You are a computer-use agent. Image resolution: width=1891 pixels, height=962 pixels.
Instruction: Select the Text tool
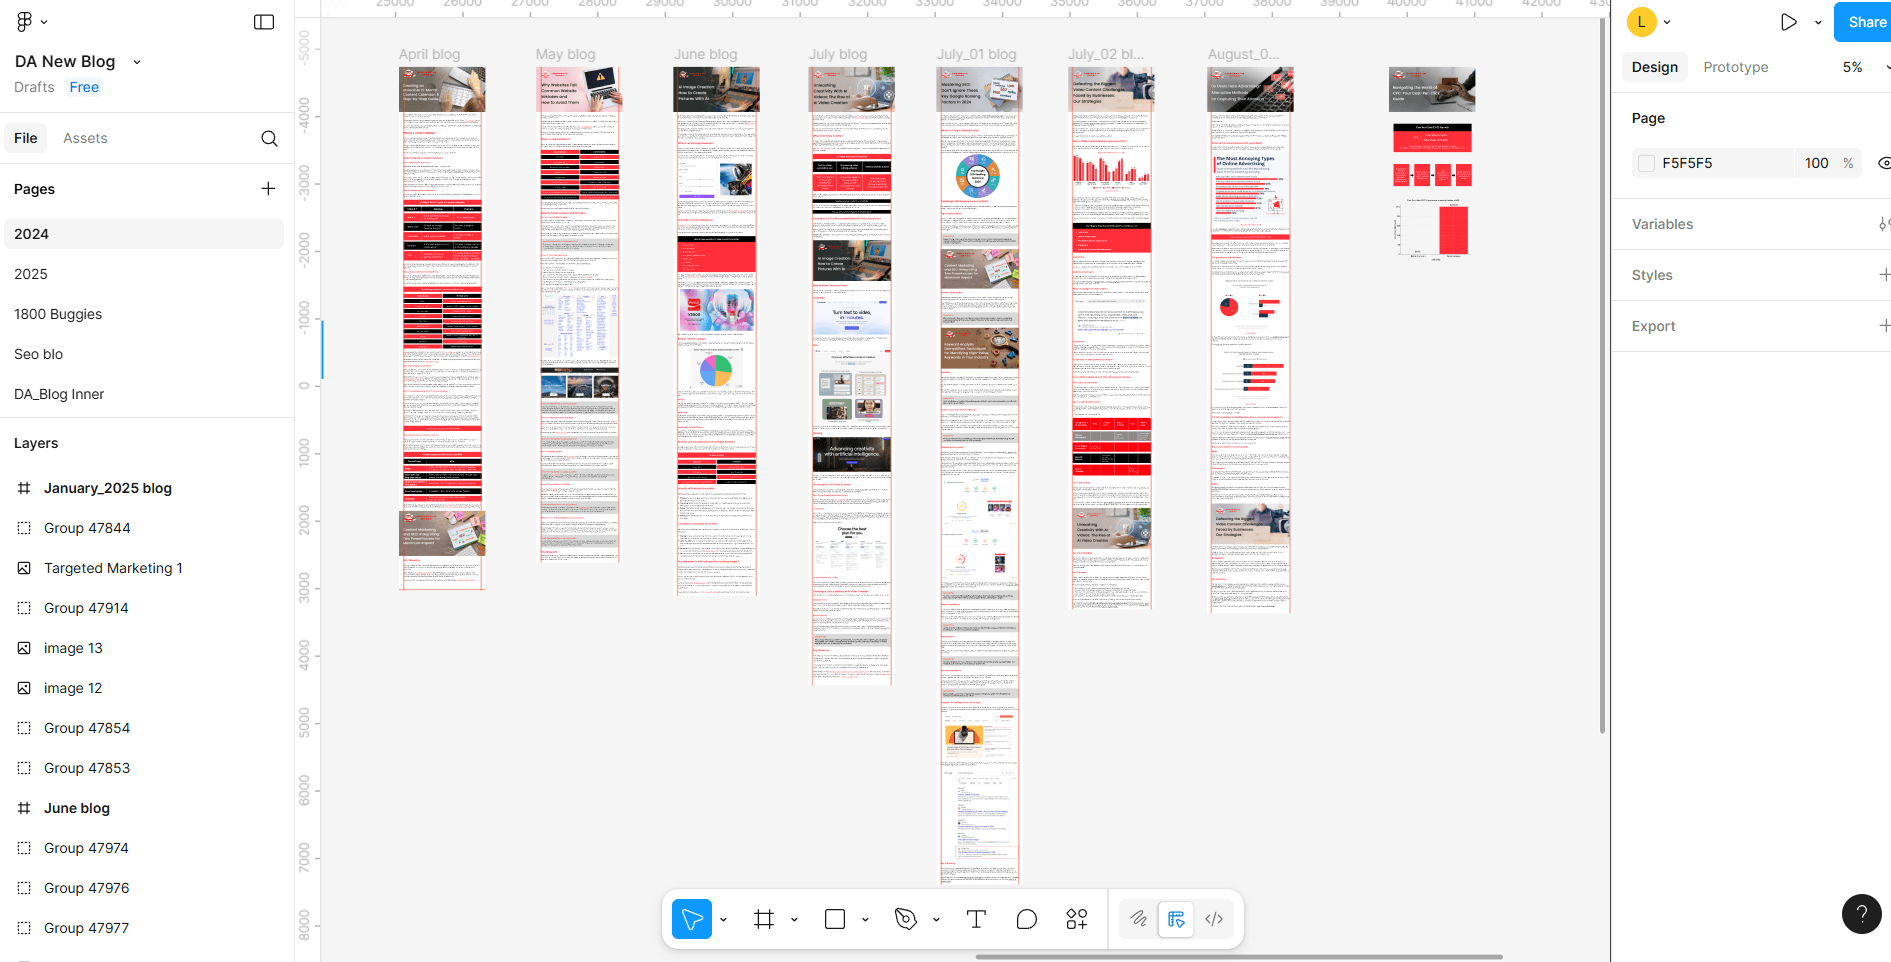(x=976, y=919)
